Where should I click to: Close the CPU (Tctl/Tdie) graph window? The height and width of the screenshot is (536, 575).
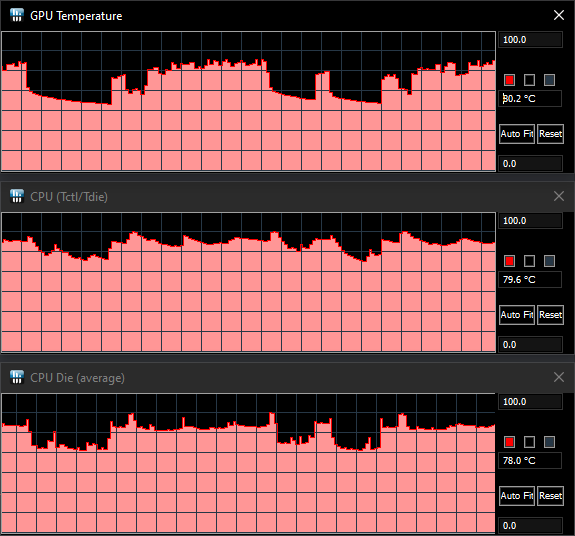559,196
